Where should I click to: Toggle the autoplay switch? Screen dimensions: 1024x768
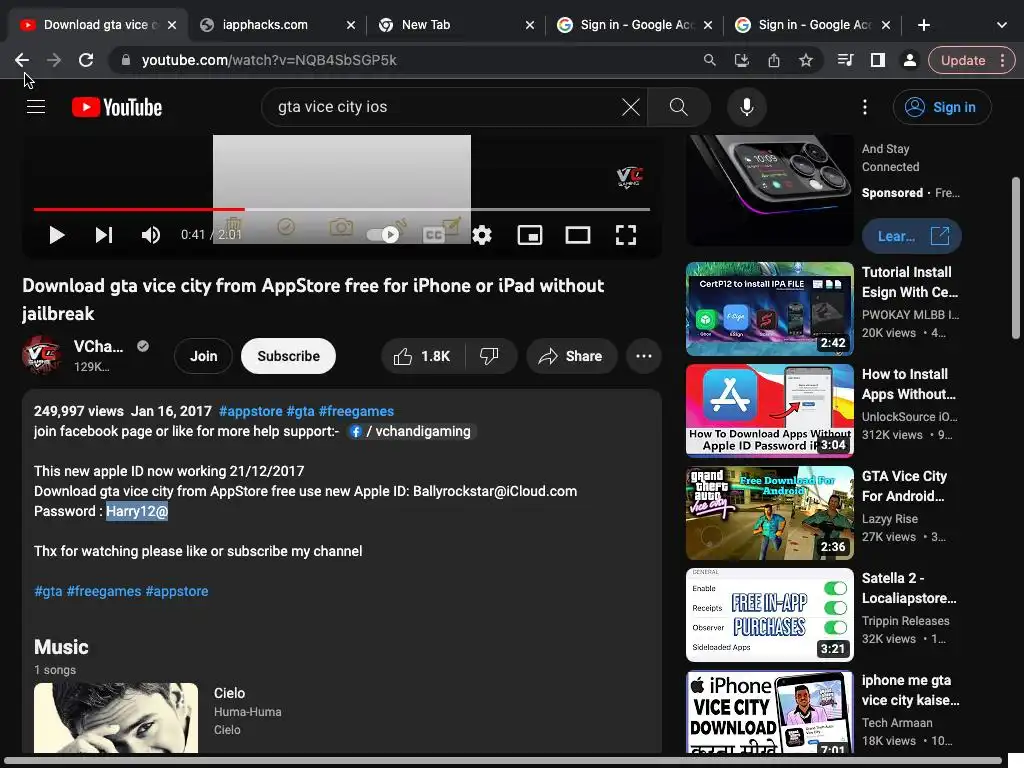(x=383, y=234)
